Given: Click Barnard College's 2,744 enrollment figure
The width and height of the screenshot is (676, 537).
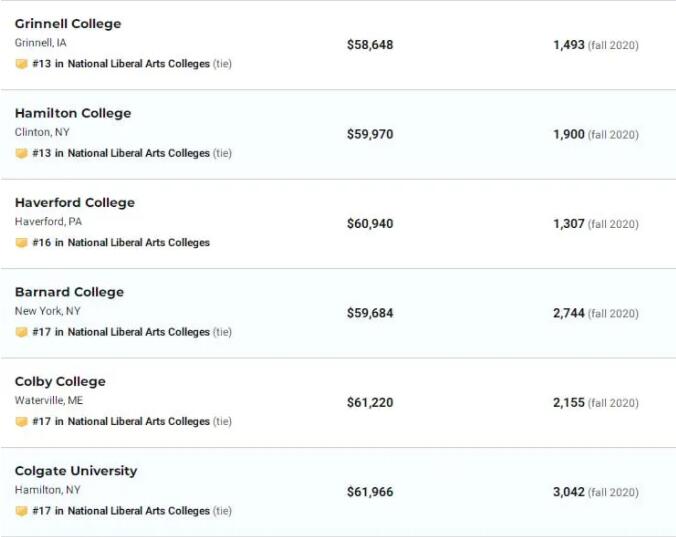Looking at the screenshot, I should pyautogui.click(x=569, y=313).
